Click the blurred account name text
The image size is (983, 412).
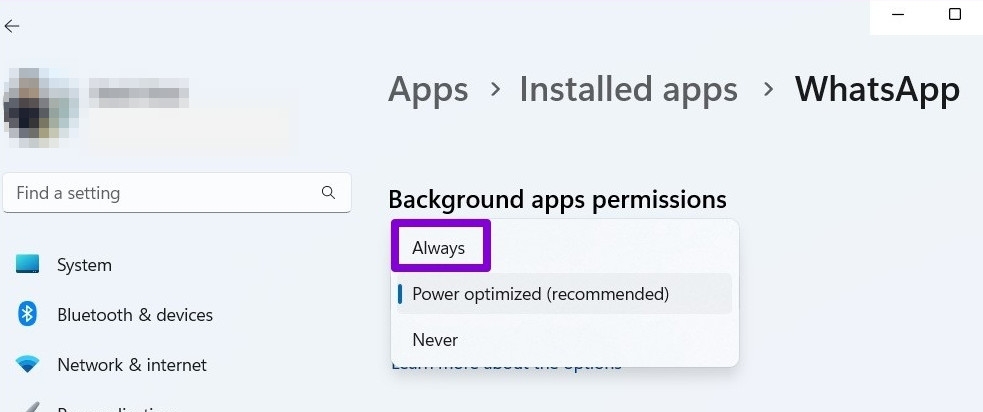pos(138,95)
